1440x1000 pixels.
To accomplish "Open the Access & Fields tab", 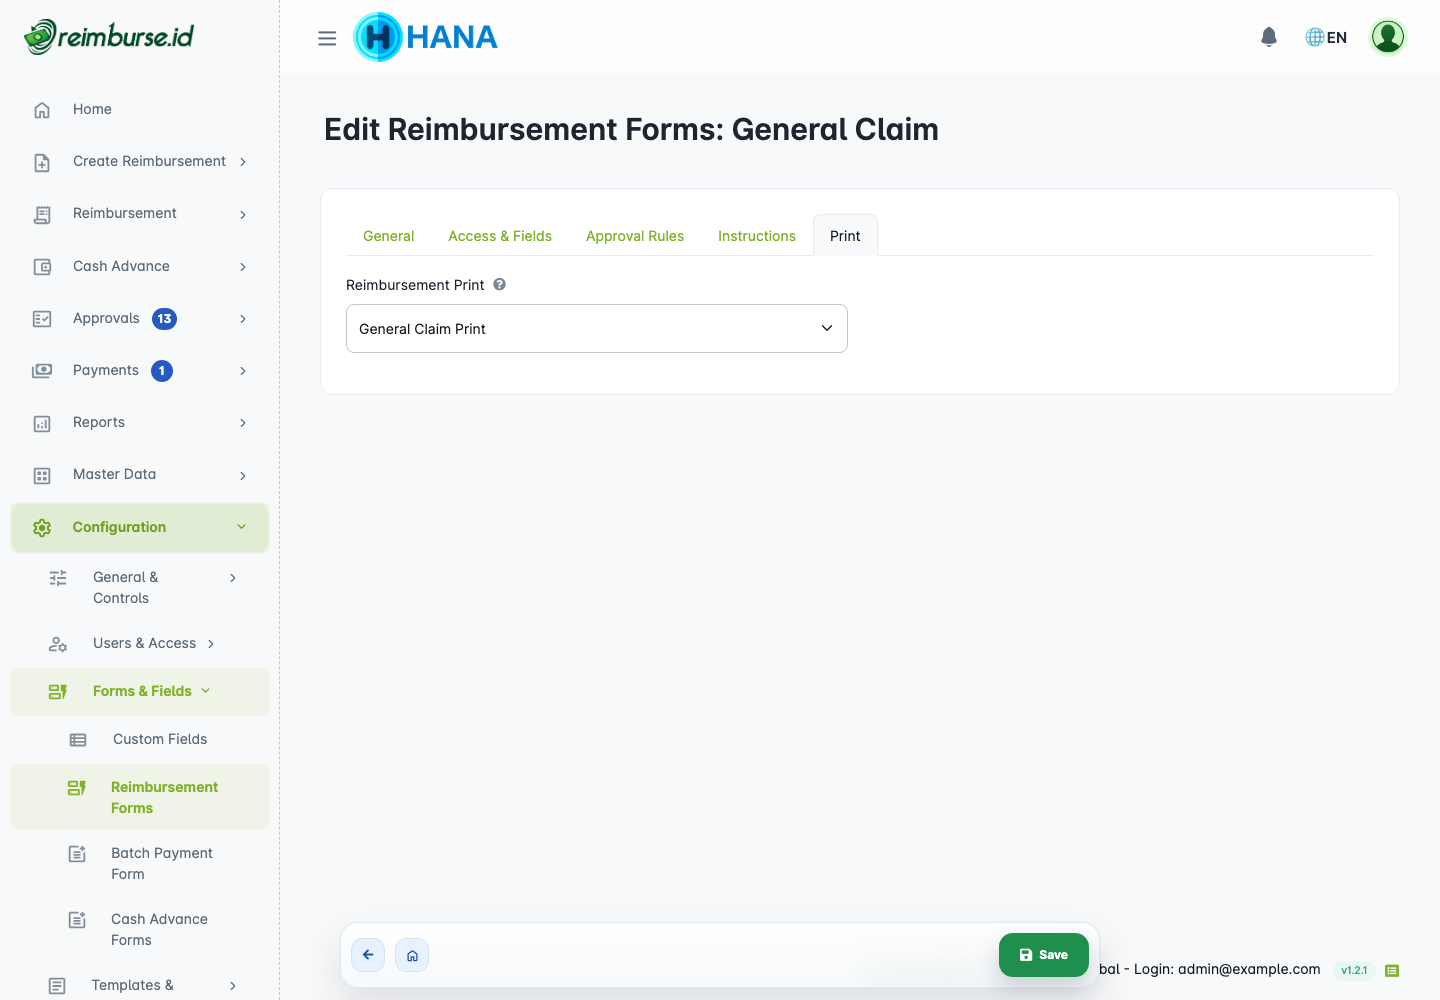I will [500, 236].
